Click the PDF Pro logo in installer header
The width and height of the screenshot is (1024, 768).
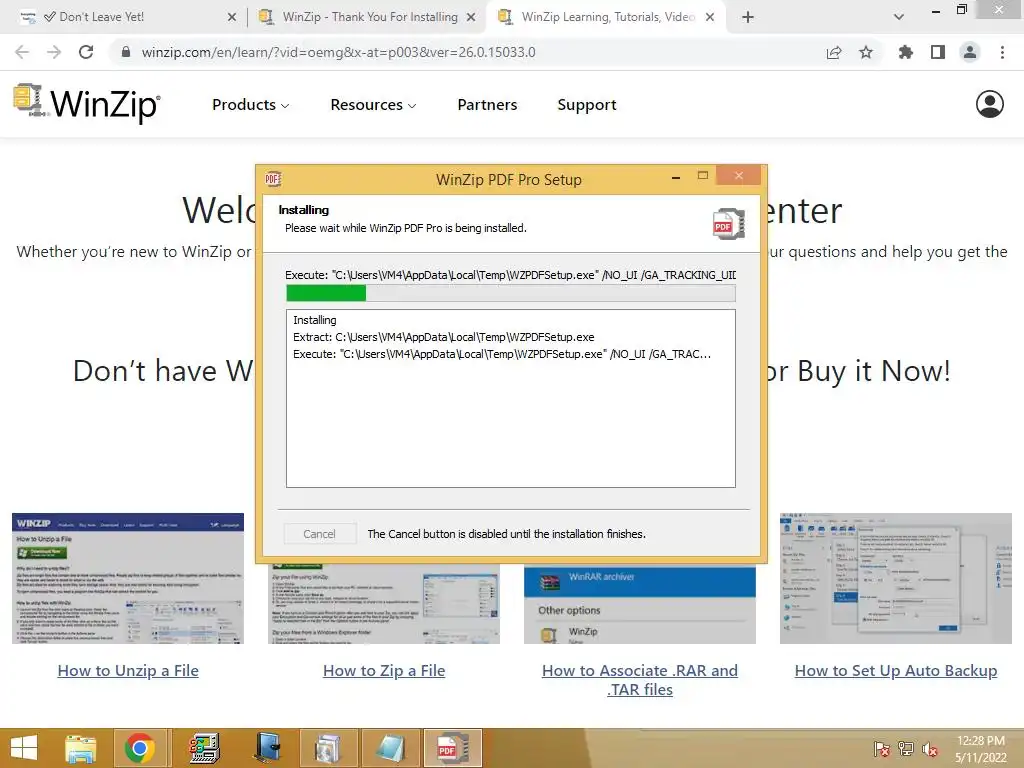729,223
